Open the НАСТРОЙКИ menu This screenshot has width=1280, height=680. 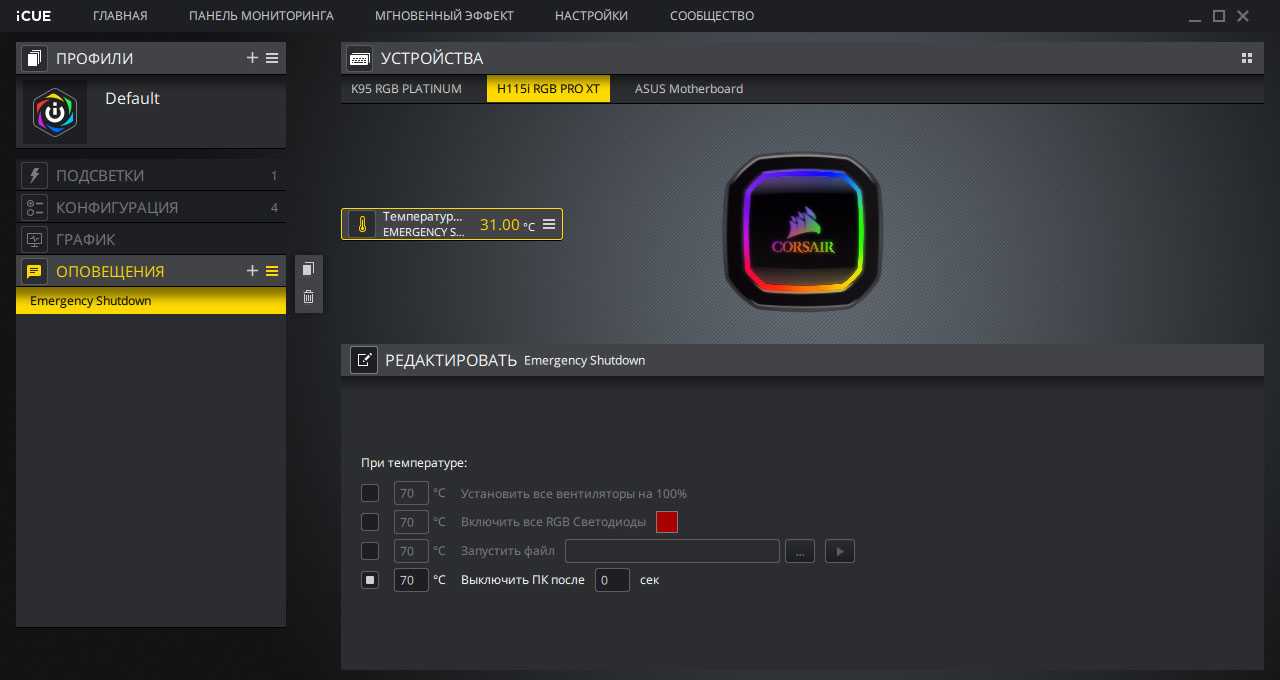point(591,16)
